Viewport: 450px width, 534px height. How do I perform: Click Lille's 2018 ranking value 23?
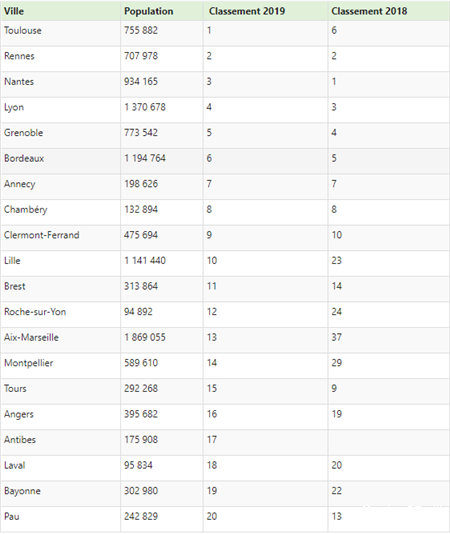pyautogui.click(x=337, y=261)
